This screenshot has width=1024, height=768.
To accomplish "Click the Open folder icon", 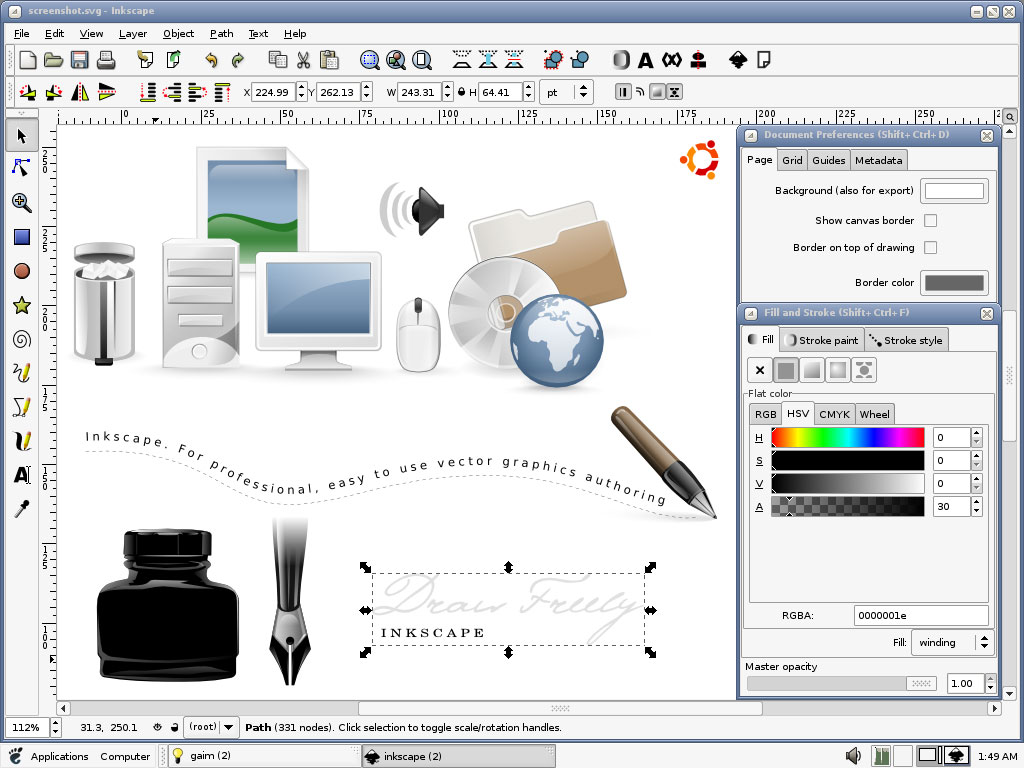I will pos(53,60).
